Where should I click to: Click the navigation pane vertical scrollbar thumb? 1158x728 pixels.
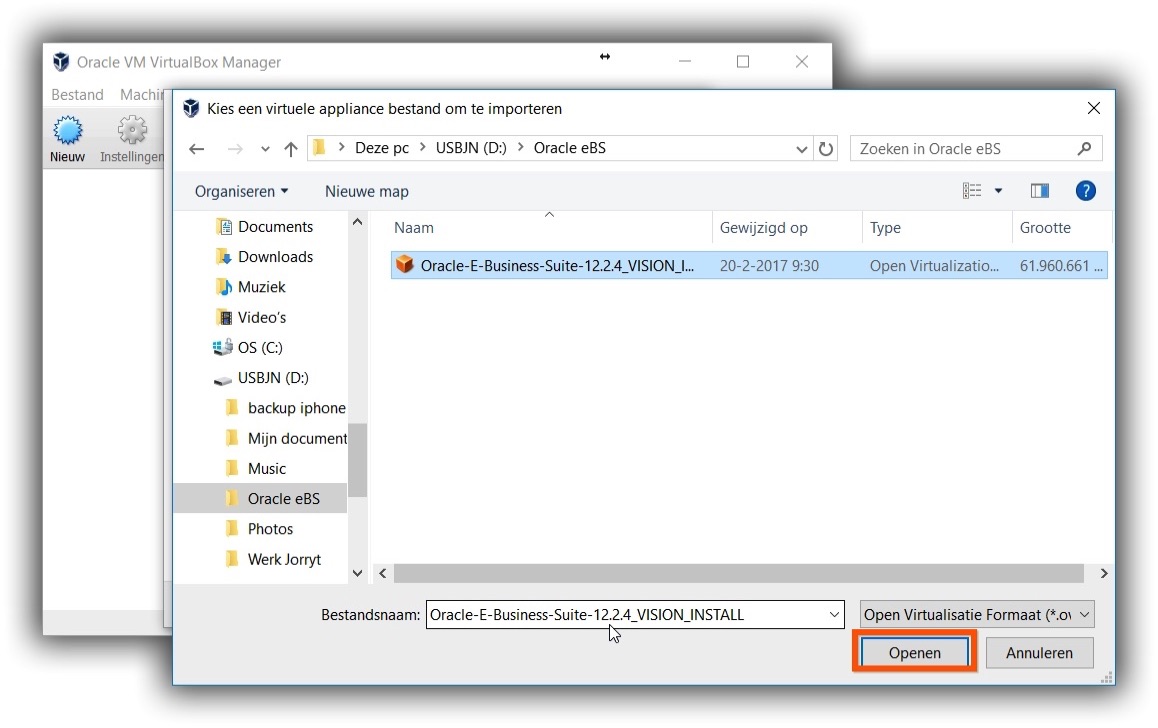[x=357, y=460]
